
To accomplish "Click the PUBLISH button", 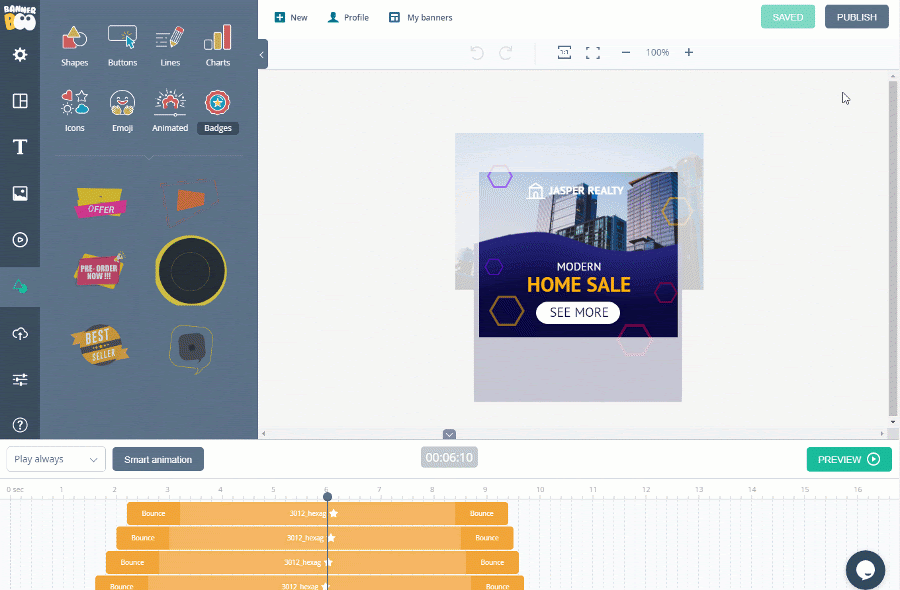I will (x=856, y=17).
